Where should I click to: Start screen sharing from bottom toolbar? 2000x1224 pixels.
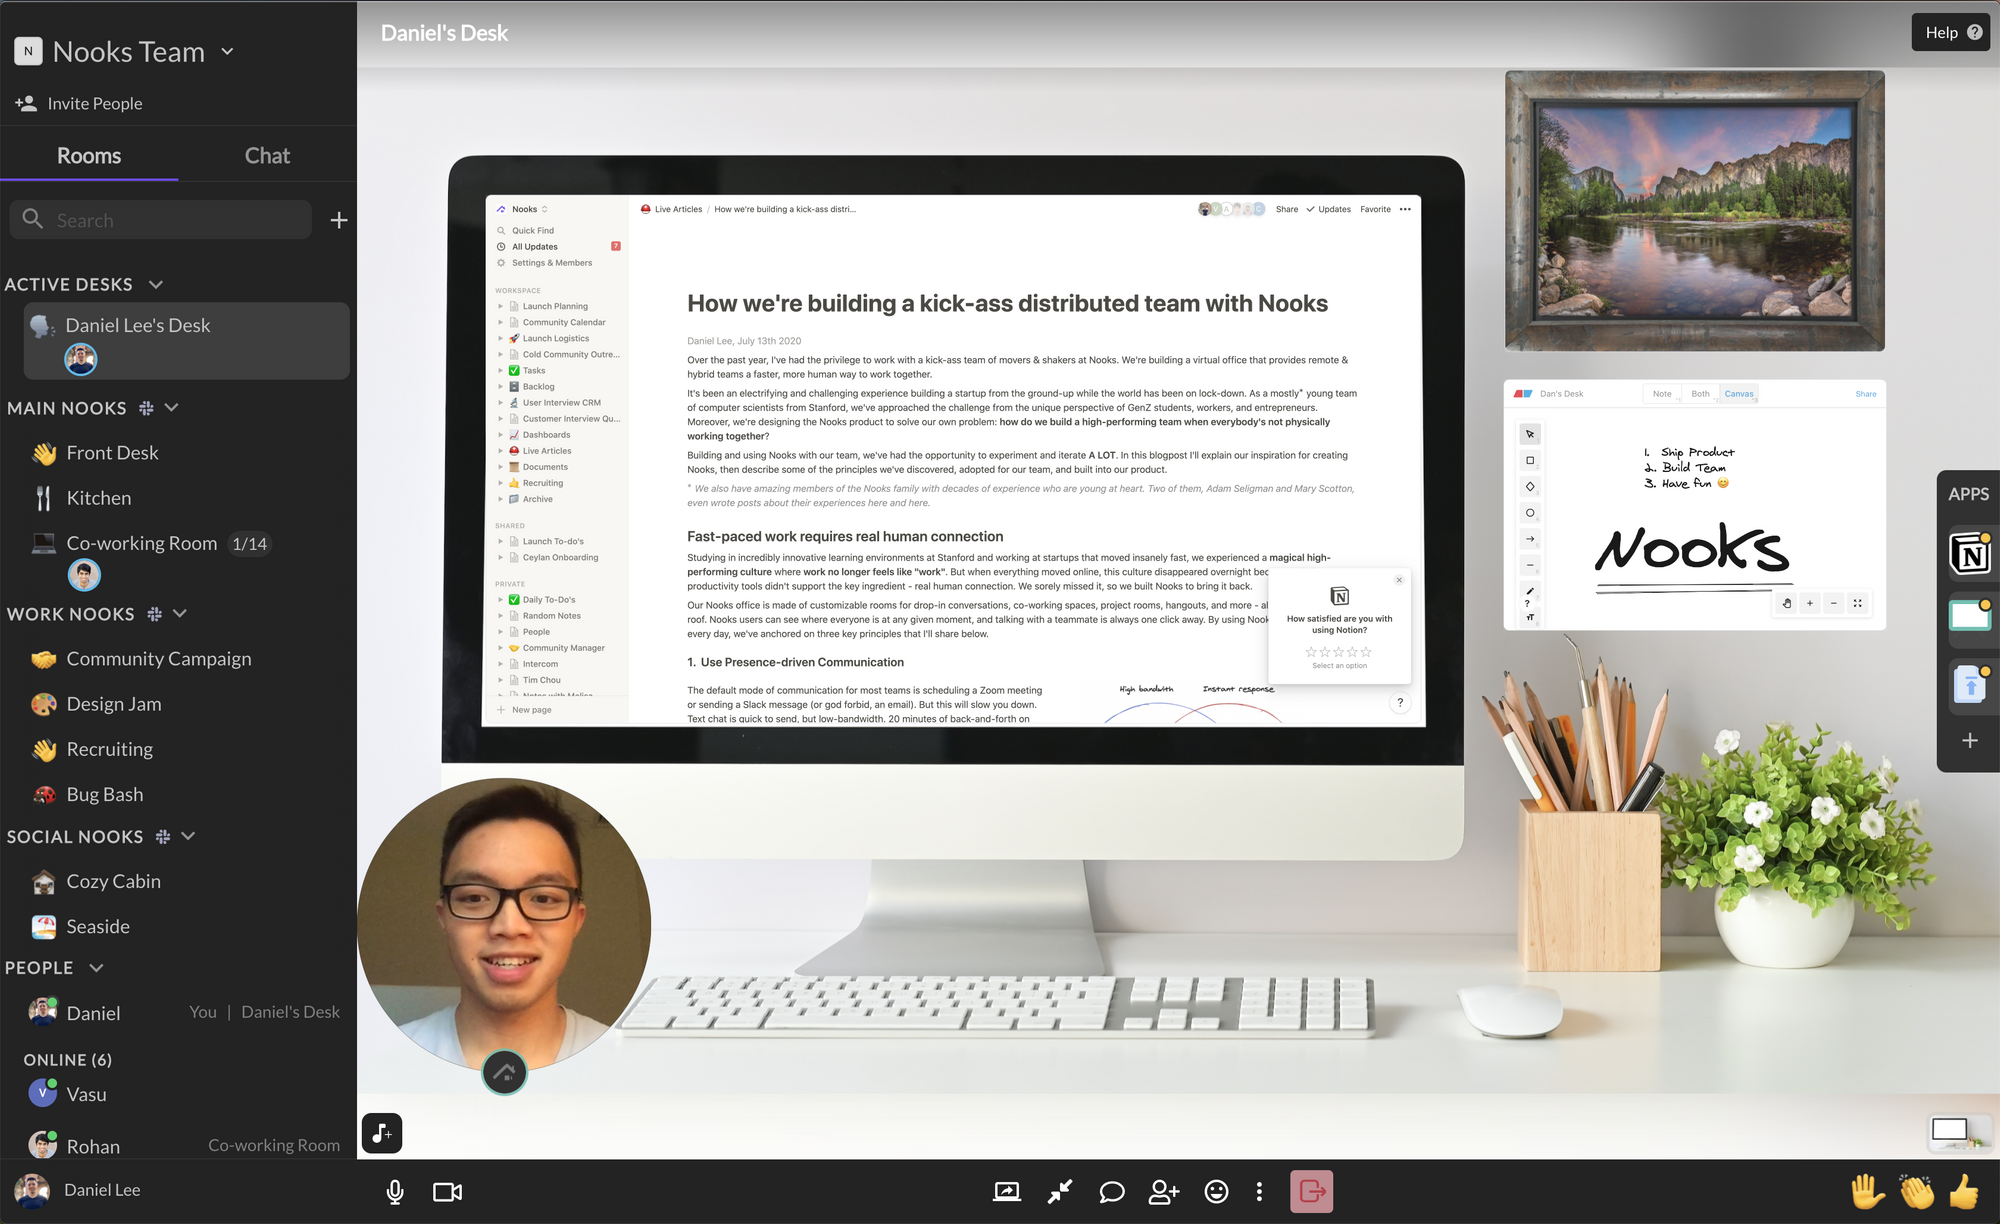[1007, 1191]
